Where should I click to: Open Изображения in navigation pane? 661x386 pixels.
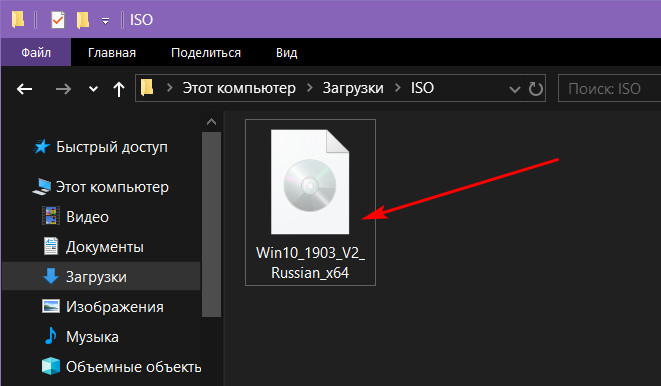(x=115, y=307)
